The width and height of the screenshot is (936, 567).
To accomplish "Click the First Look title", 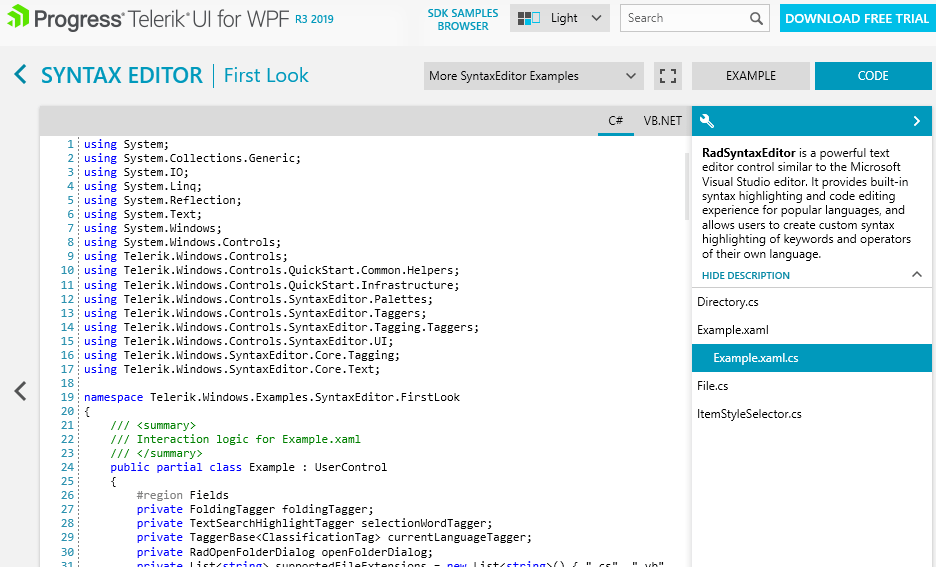I will pos(266,75).
